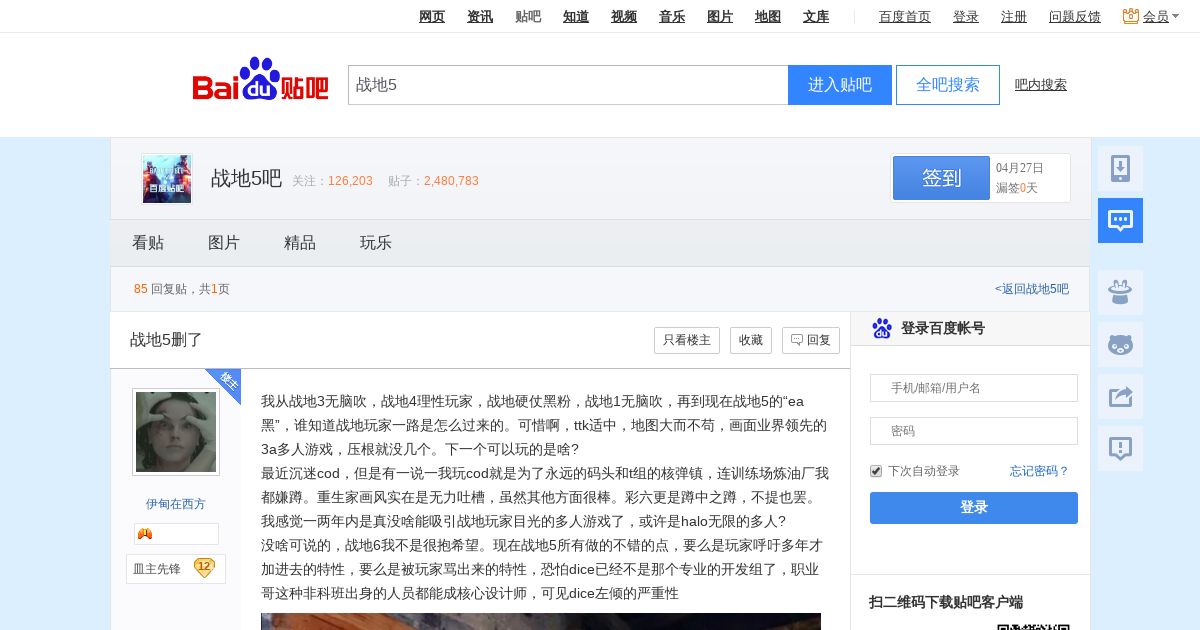Open the app download sidebar icon

tap(1120, 169)
